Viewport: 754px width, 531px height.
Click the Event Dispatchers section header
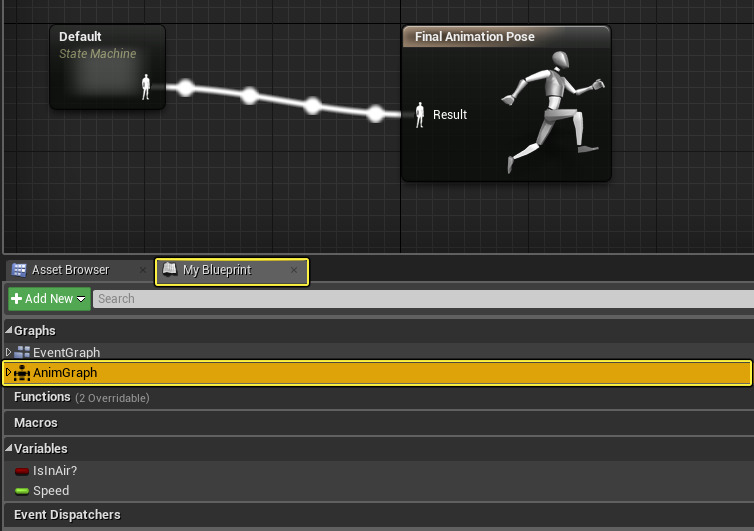[379, 515]
